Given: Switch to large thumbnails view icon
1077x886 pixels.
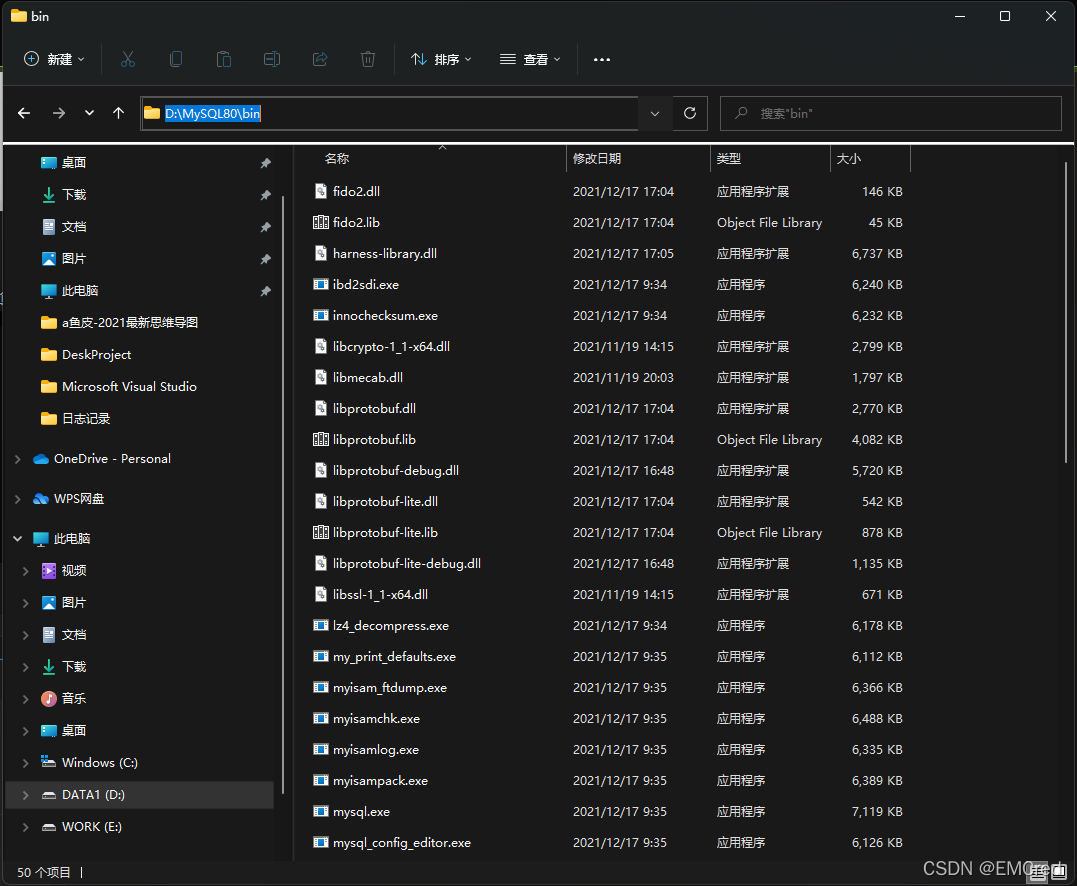Looking at the screenshot, I should point(1058,872).
